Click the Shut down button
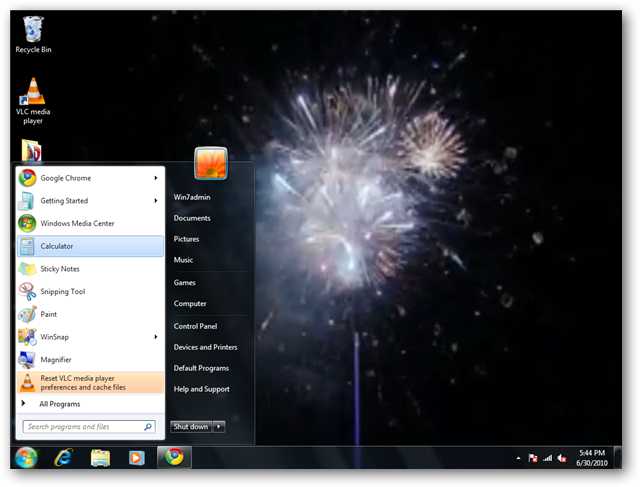 [x=191, y=427]
